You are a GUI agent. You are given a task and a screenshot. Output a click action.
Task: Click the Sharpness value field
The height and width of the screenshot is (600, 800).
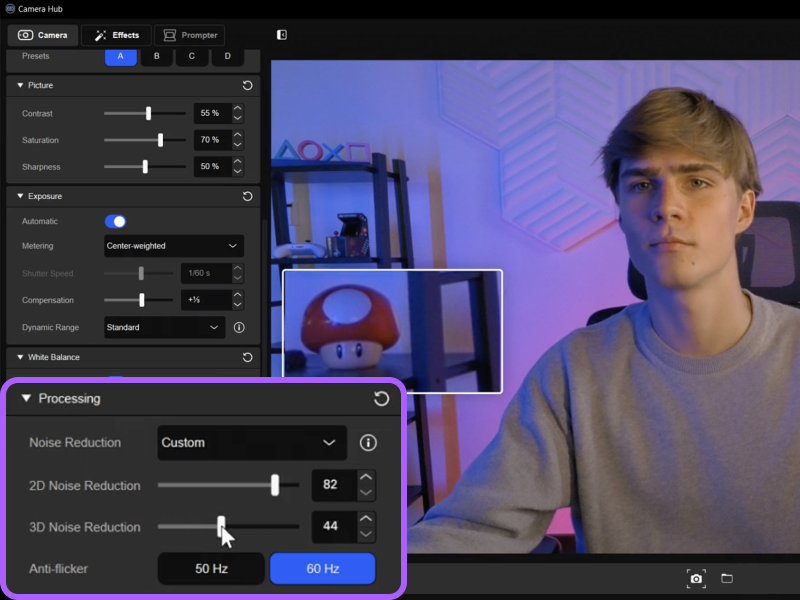click(x=213, y=166)
